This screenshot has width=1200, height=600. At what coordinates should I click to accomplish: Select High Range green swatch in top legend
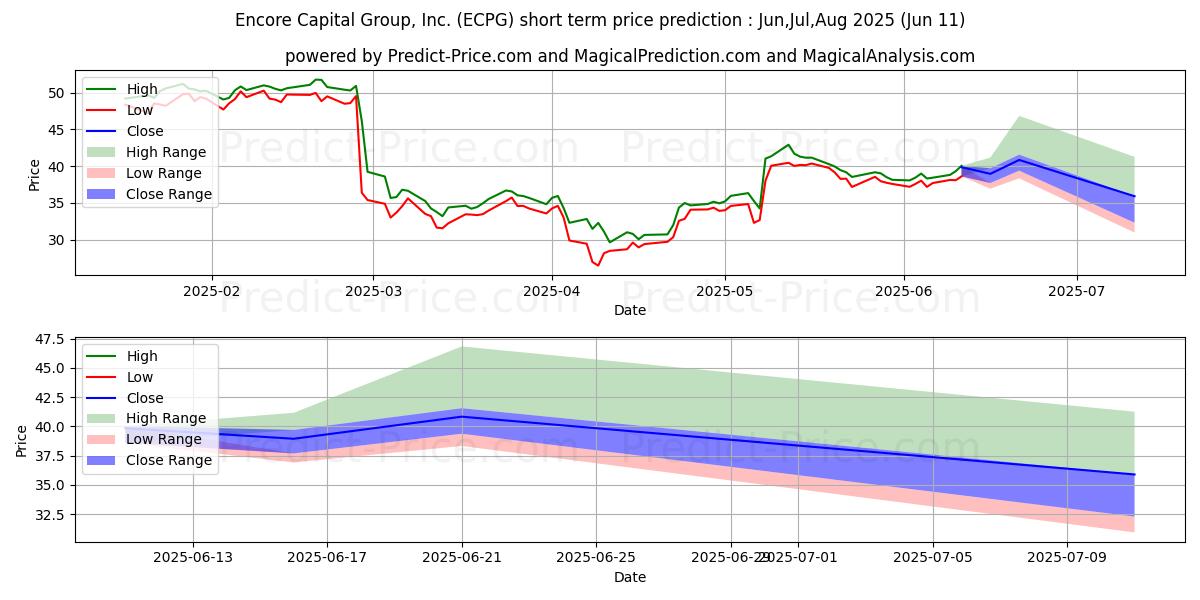tap(102, 152)
